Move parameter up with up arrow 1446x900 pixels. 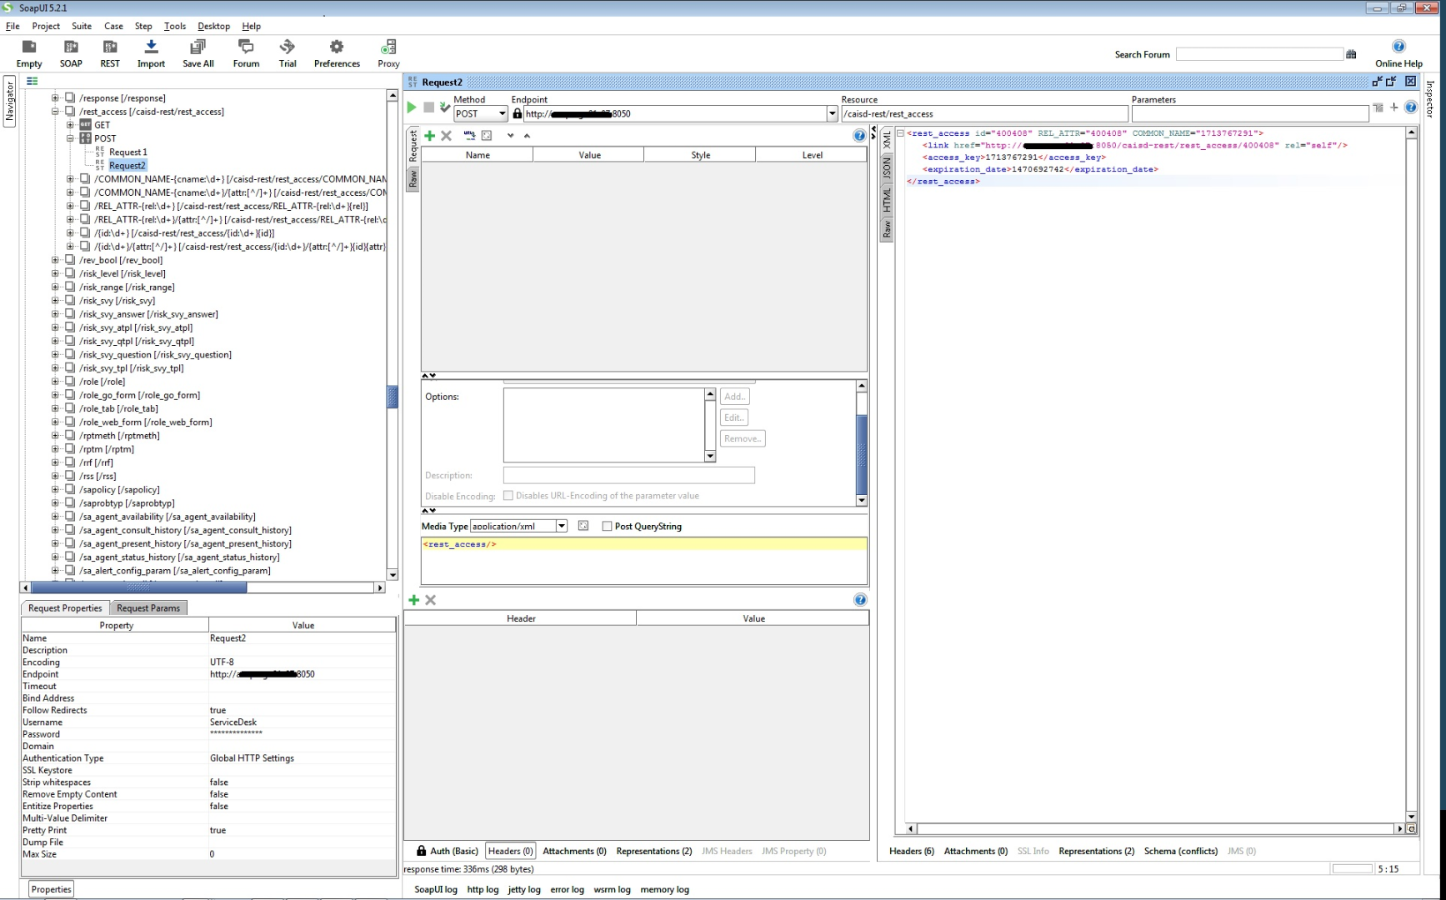tap(527, 136)
